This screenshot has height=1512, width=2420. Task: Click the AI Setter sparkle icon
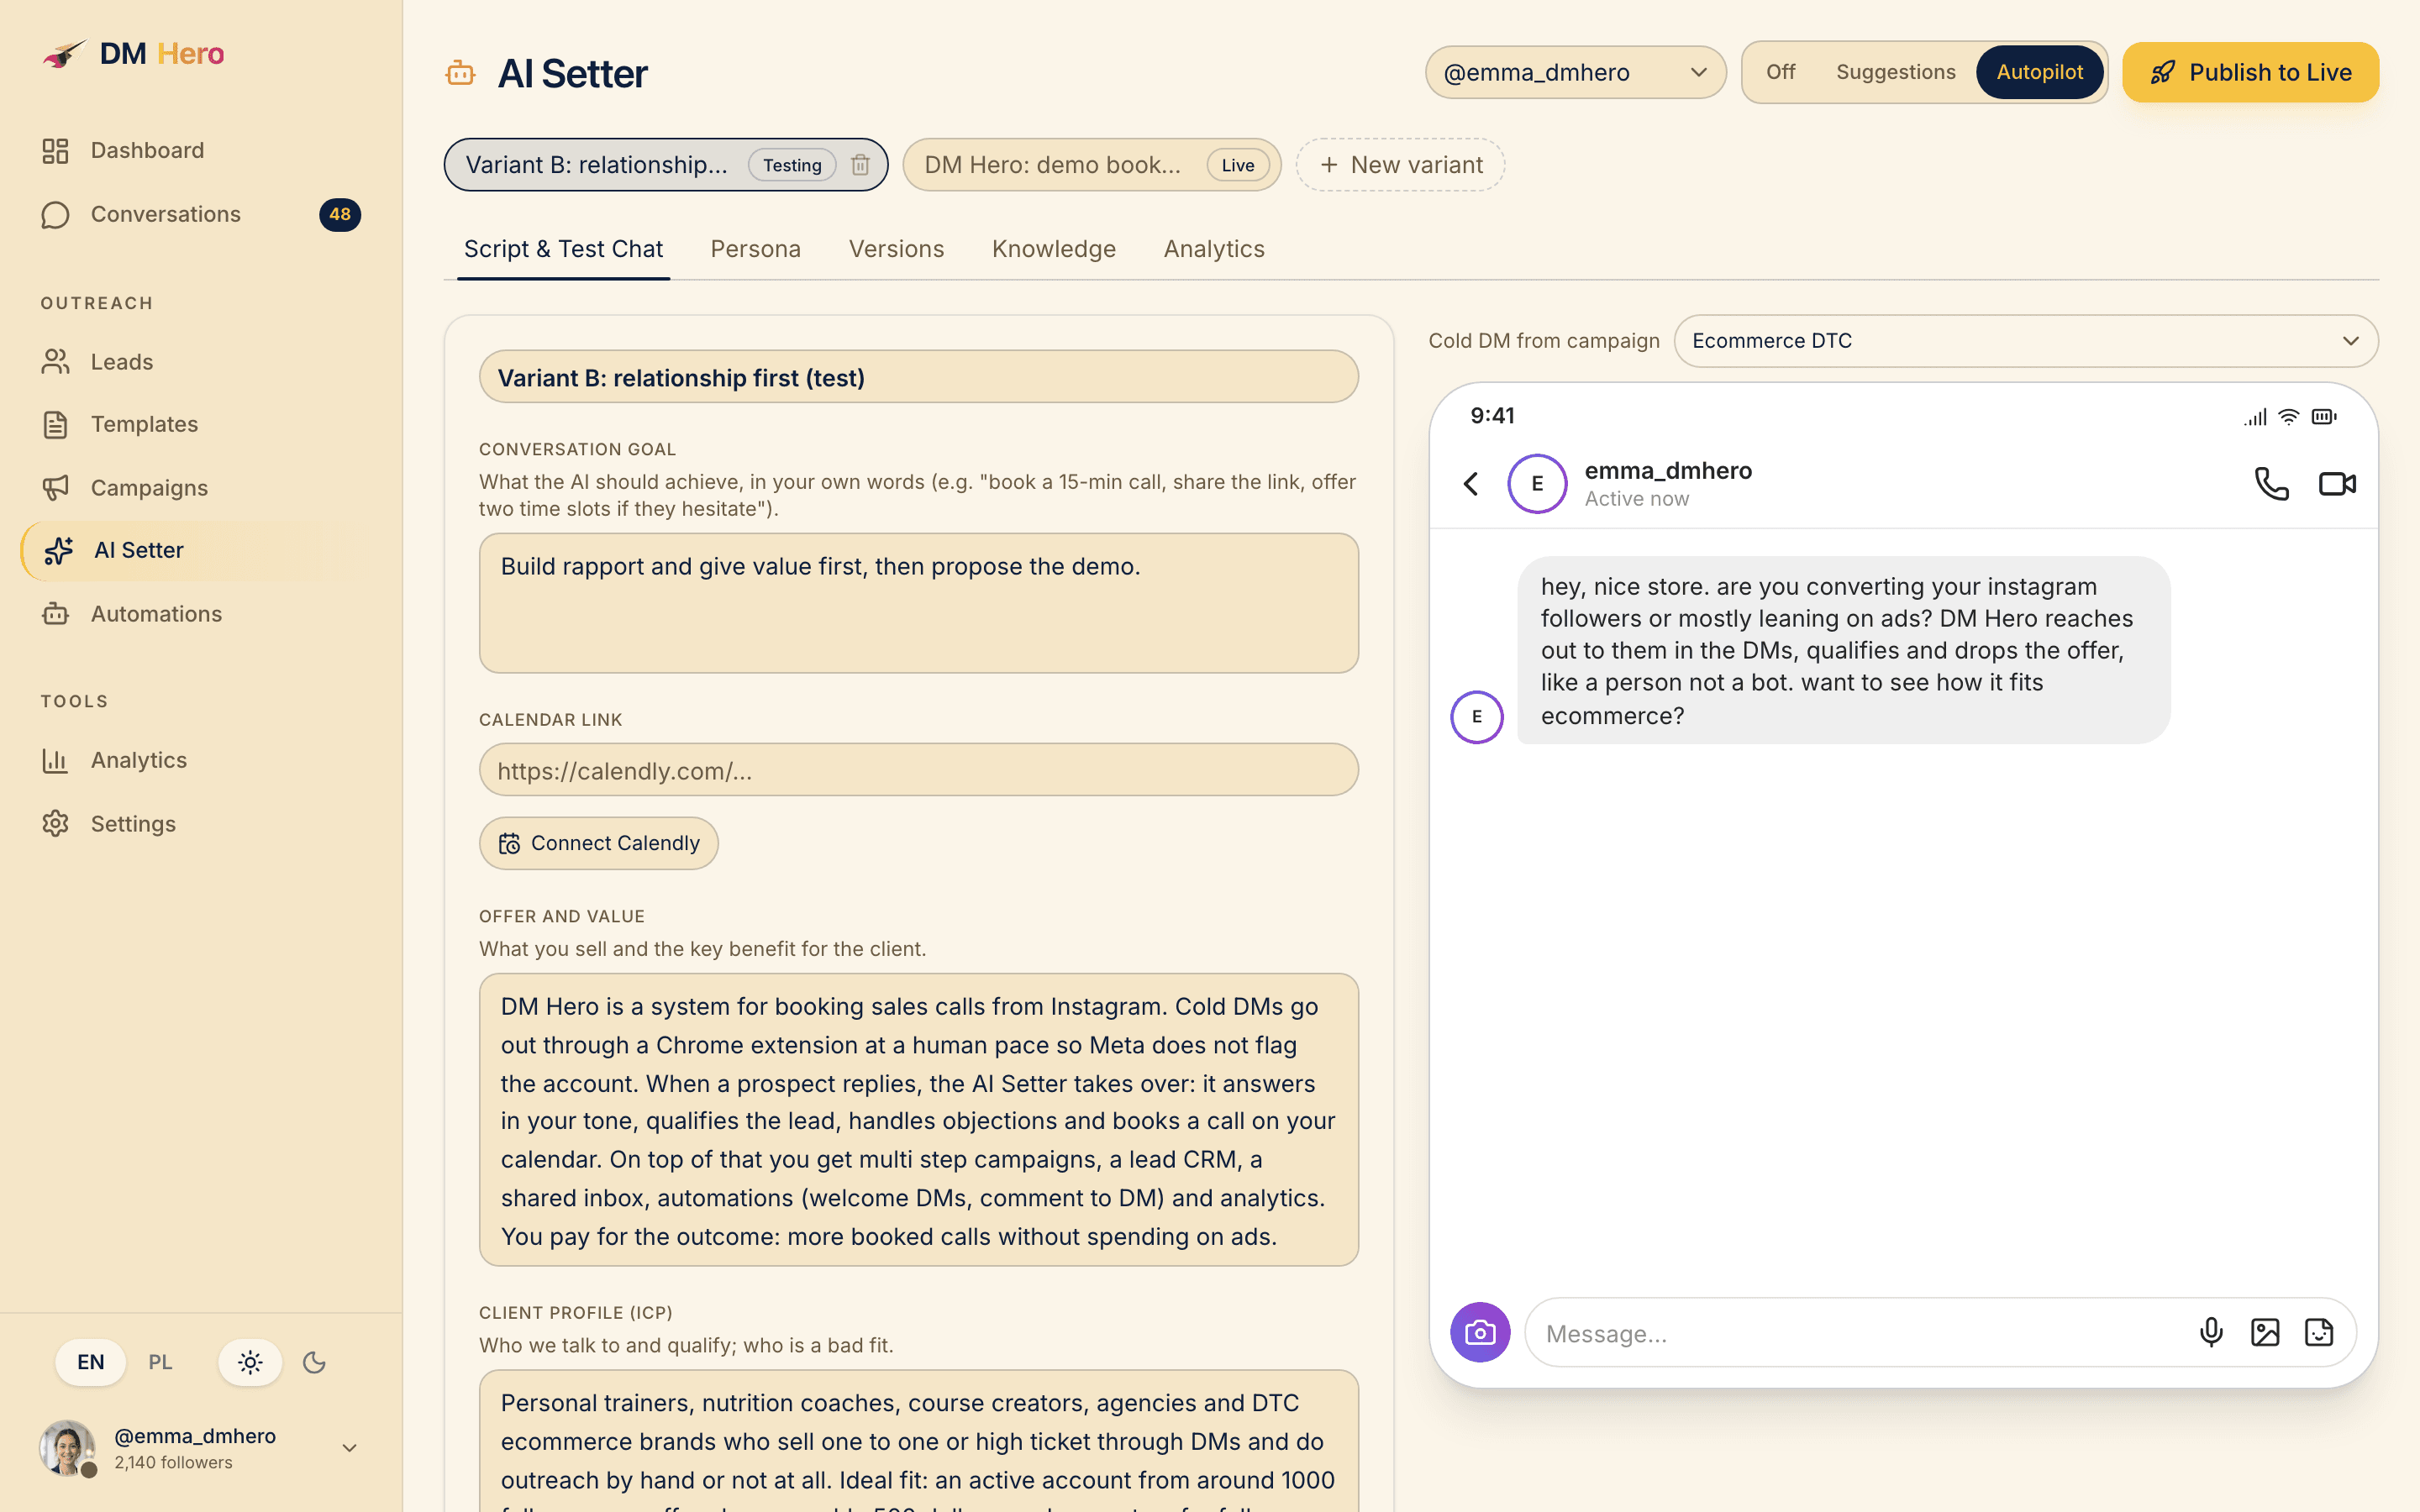coord(59,550)
